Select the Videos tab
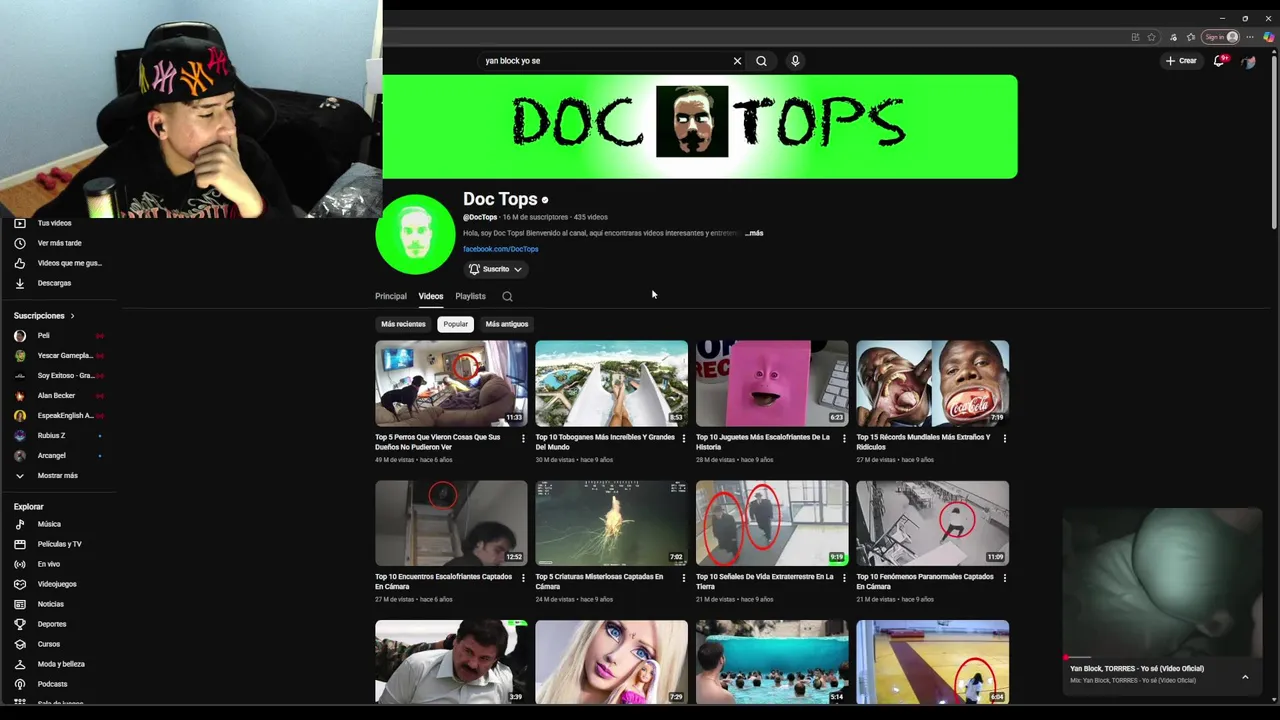The width and height of the screenshot is (1280, 720). (431, 297)
